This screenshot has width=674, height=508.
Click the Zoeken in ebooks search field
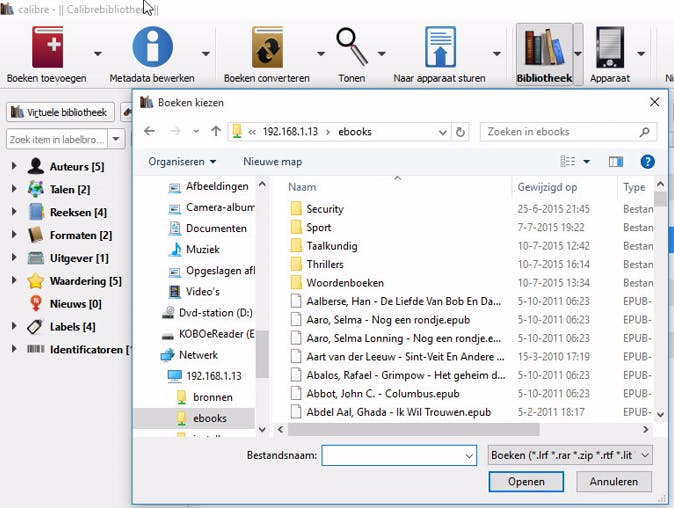[x=568, y=132]
